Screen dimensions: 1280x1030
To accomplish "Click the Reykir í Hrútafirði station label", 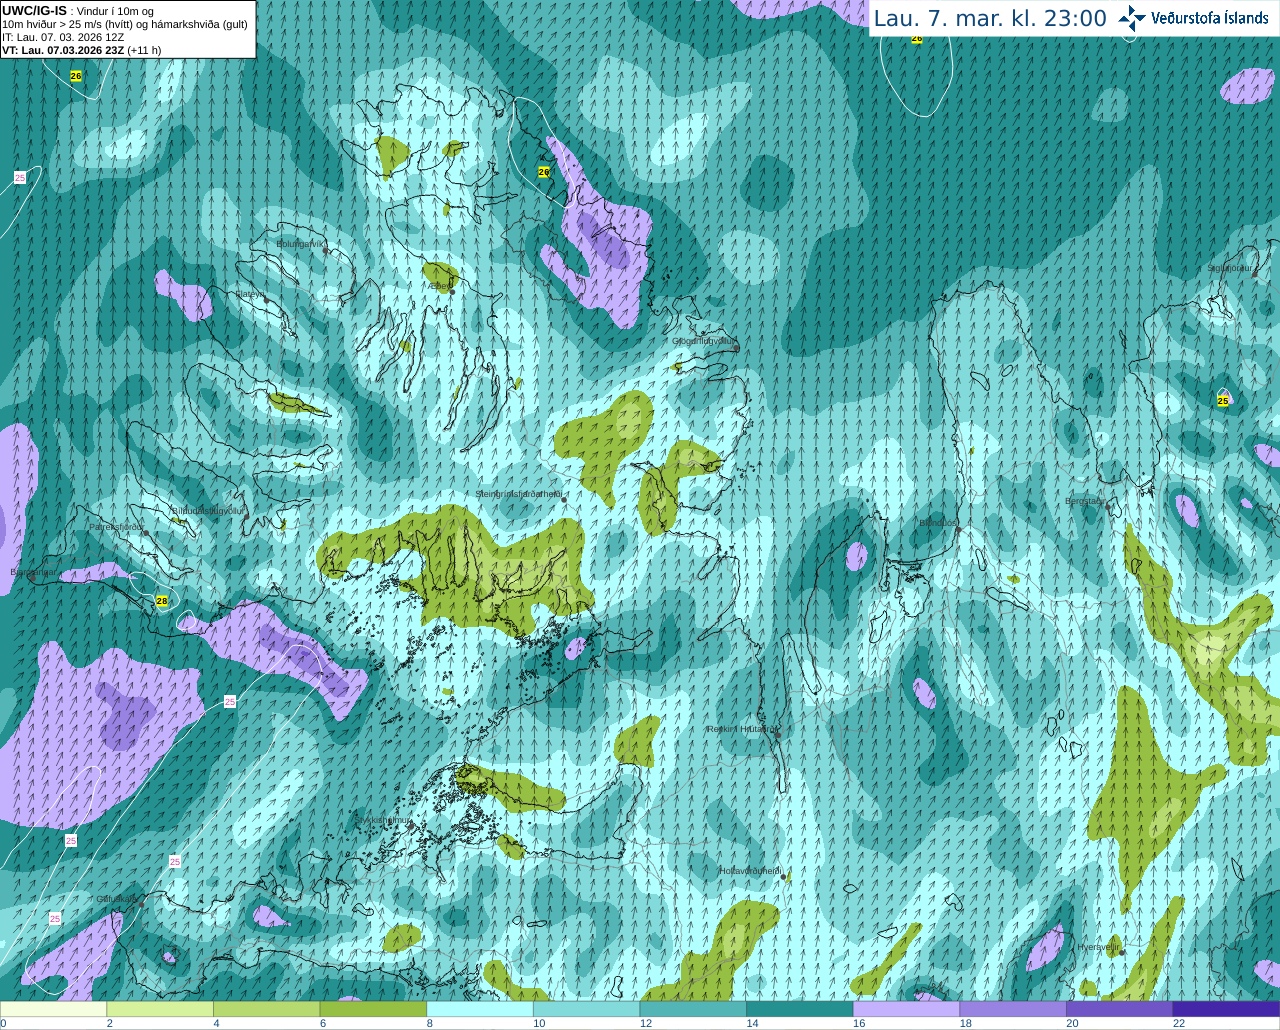I will point(741,730).
